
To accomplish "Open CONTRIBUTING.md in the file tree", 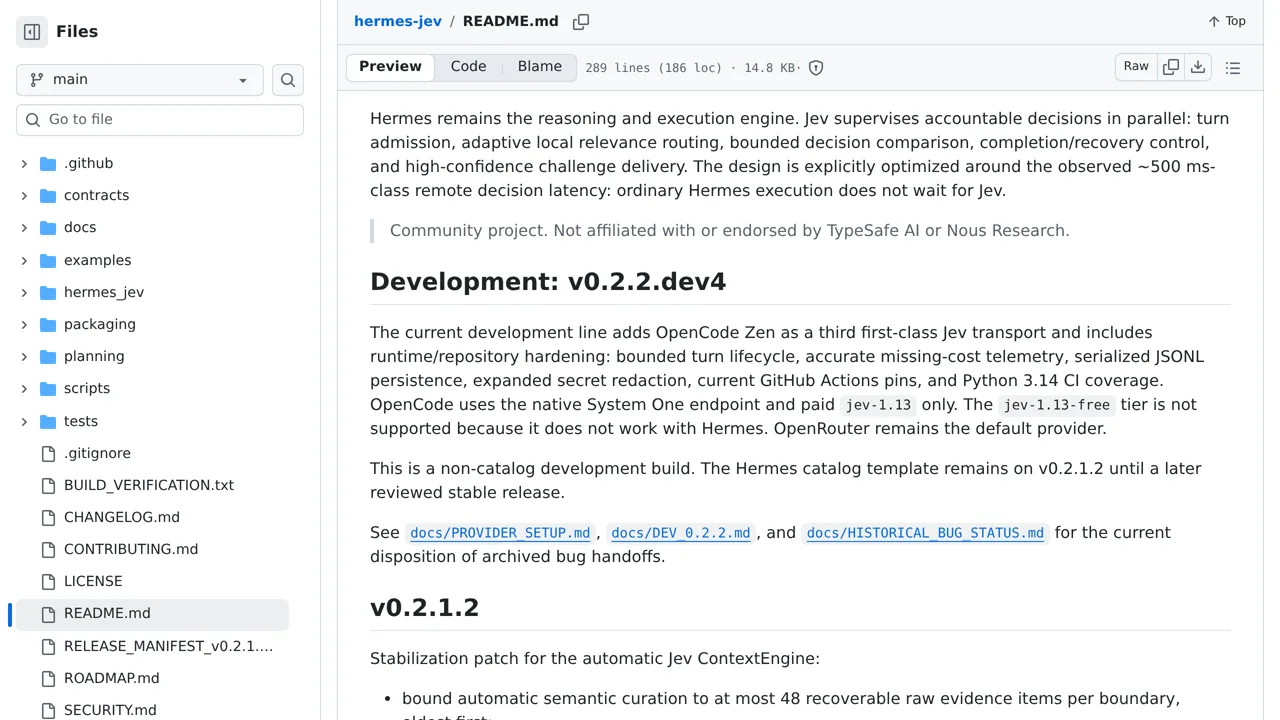I will click(x=131, y=549).
